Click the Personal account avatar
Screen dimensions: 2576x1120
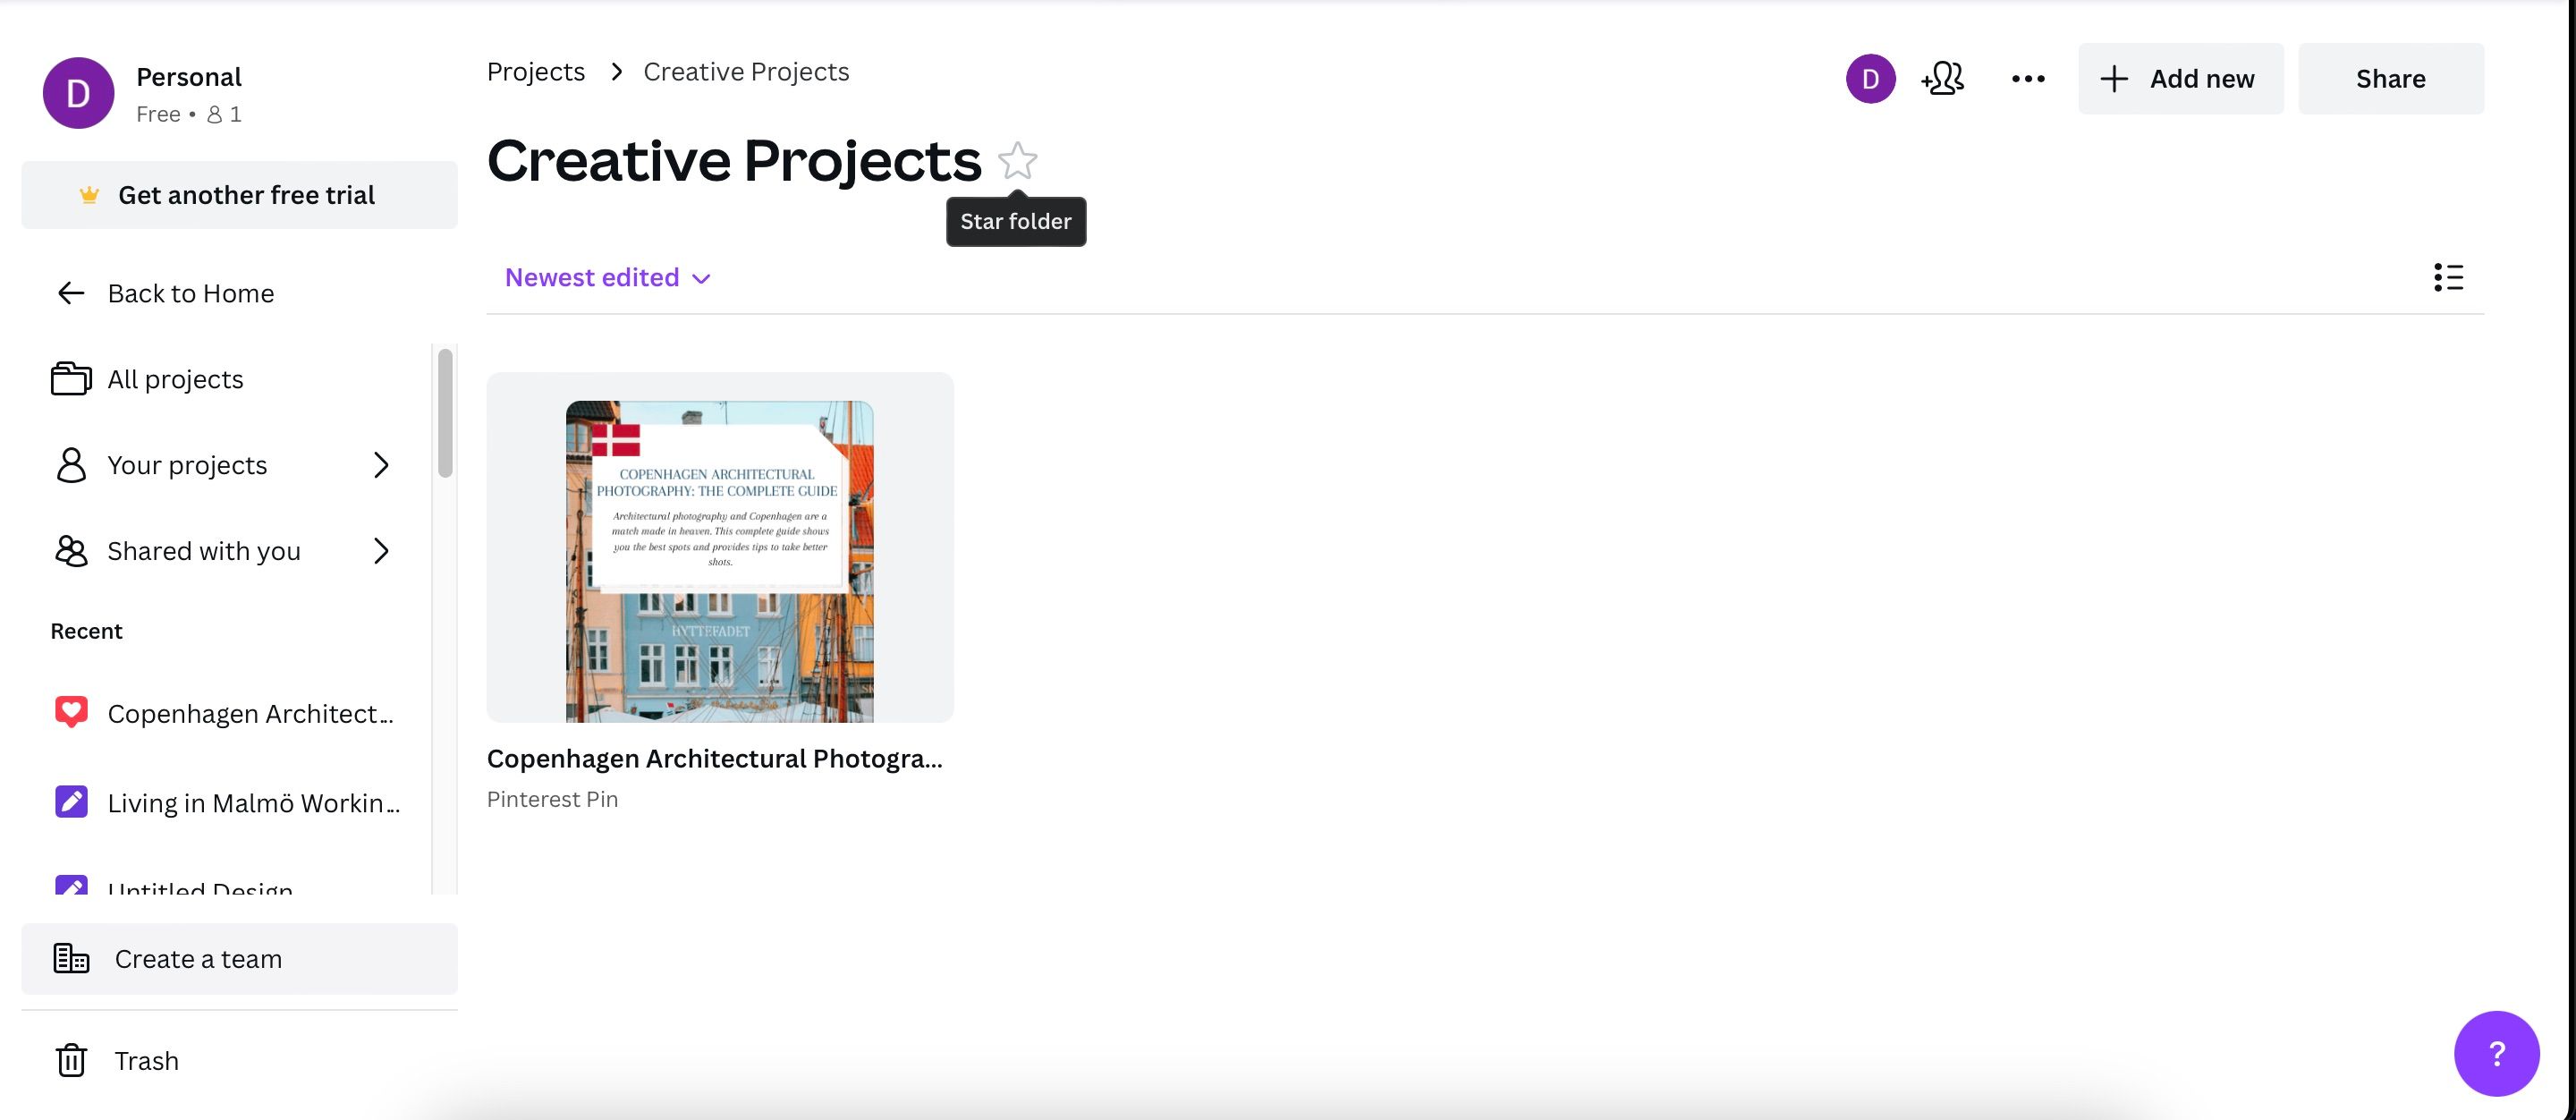pos(78,92)
